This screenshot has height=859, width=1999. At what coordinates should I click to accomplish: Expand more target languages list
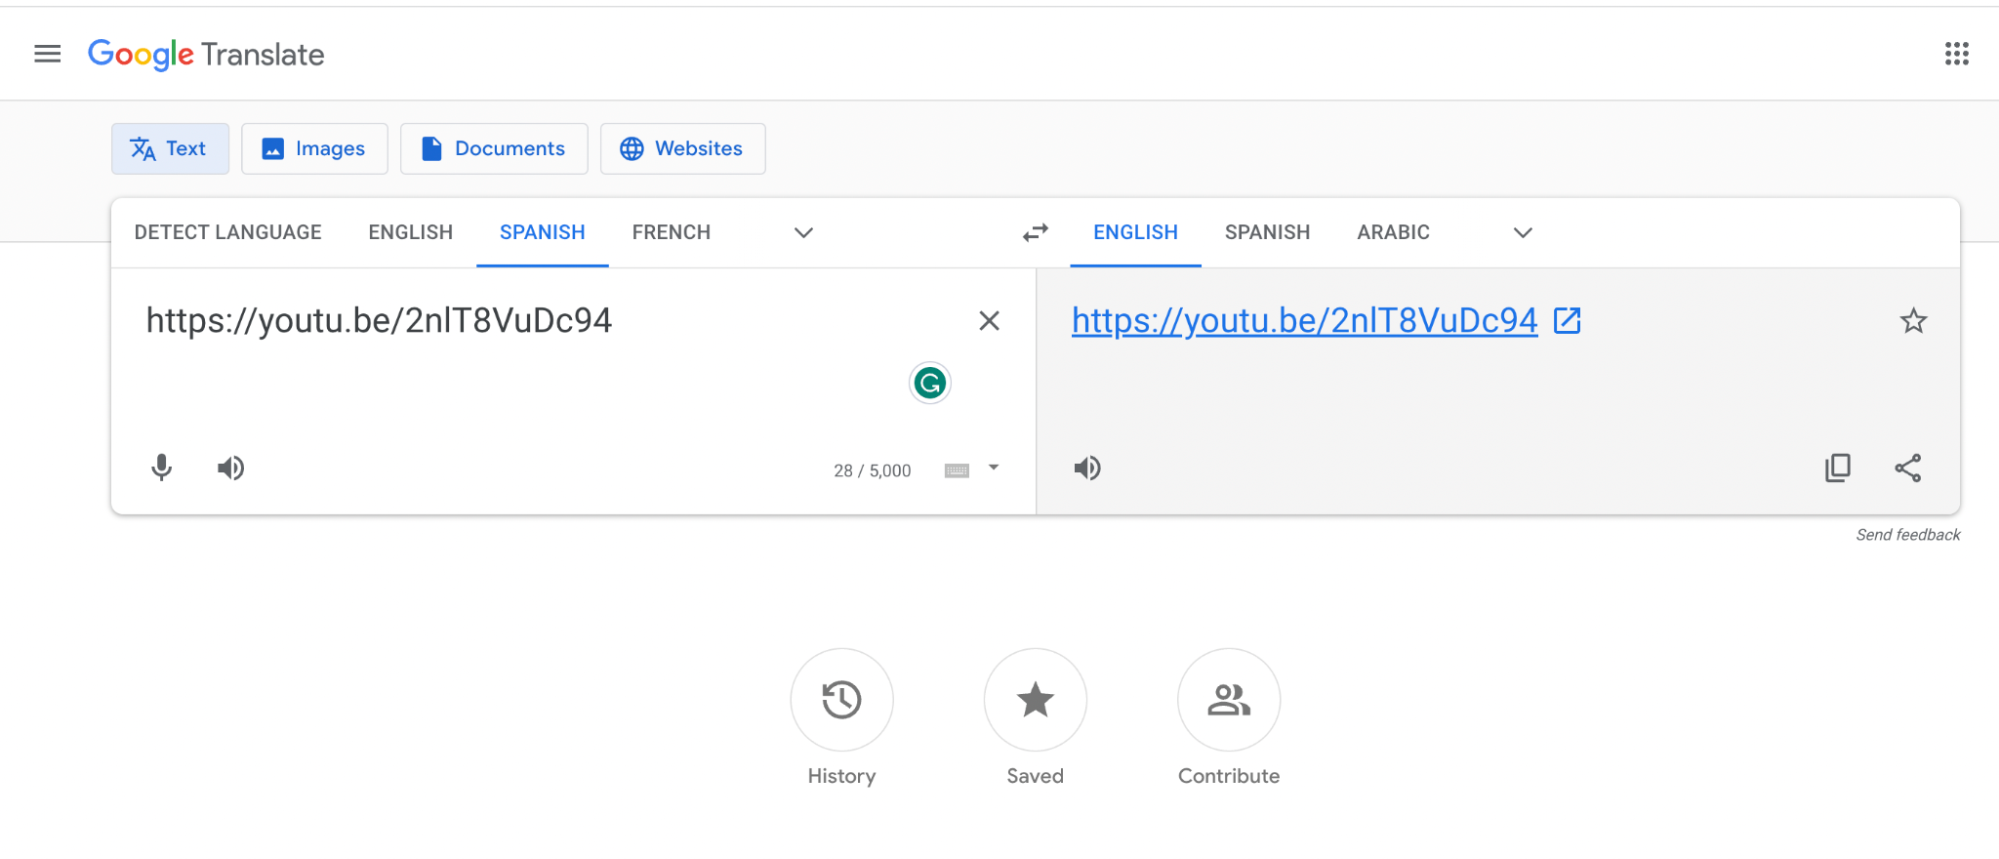[x=1522, y=233]
